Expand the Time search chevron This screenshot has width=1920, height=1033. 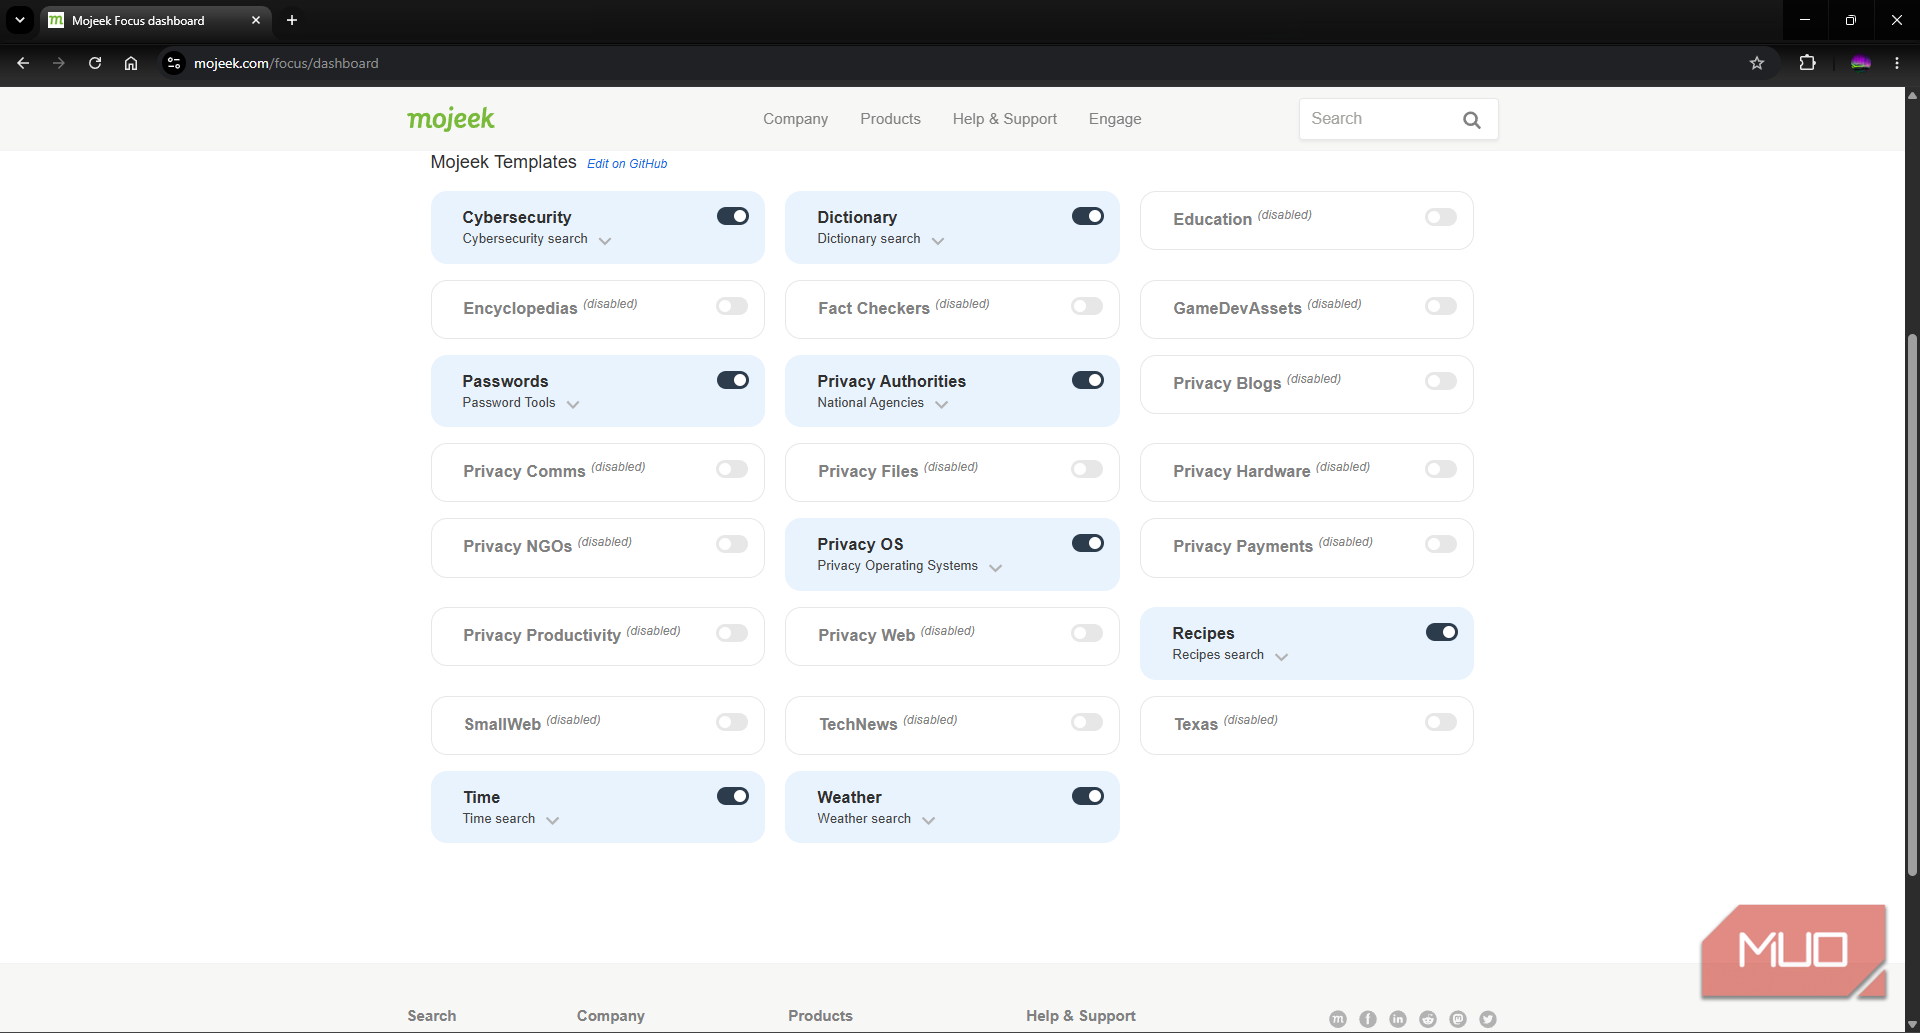[553, 821]
